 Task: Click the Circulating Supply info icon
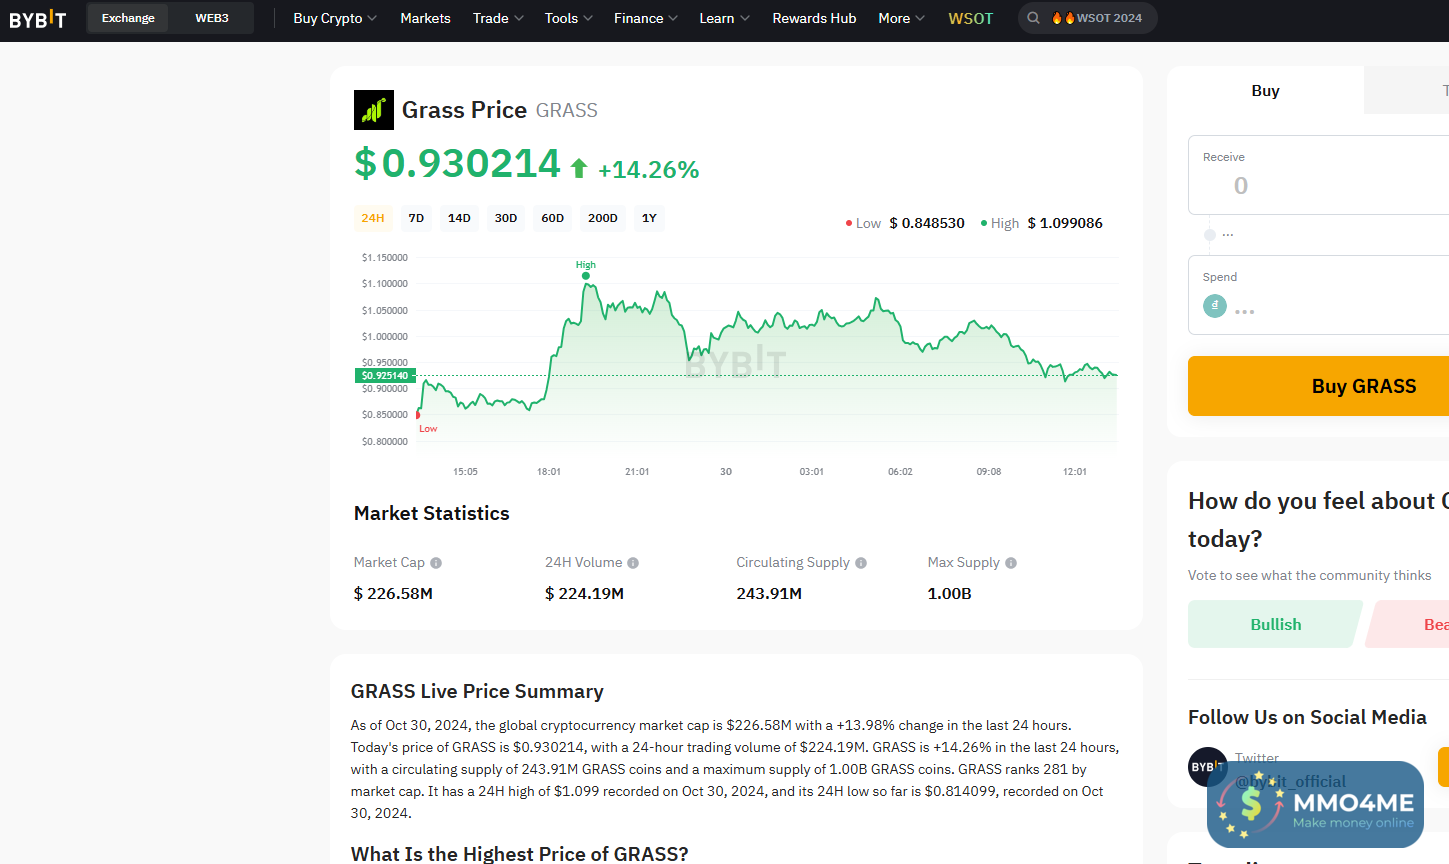[861, 563]
